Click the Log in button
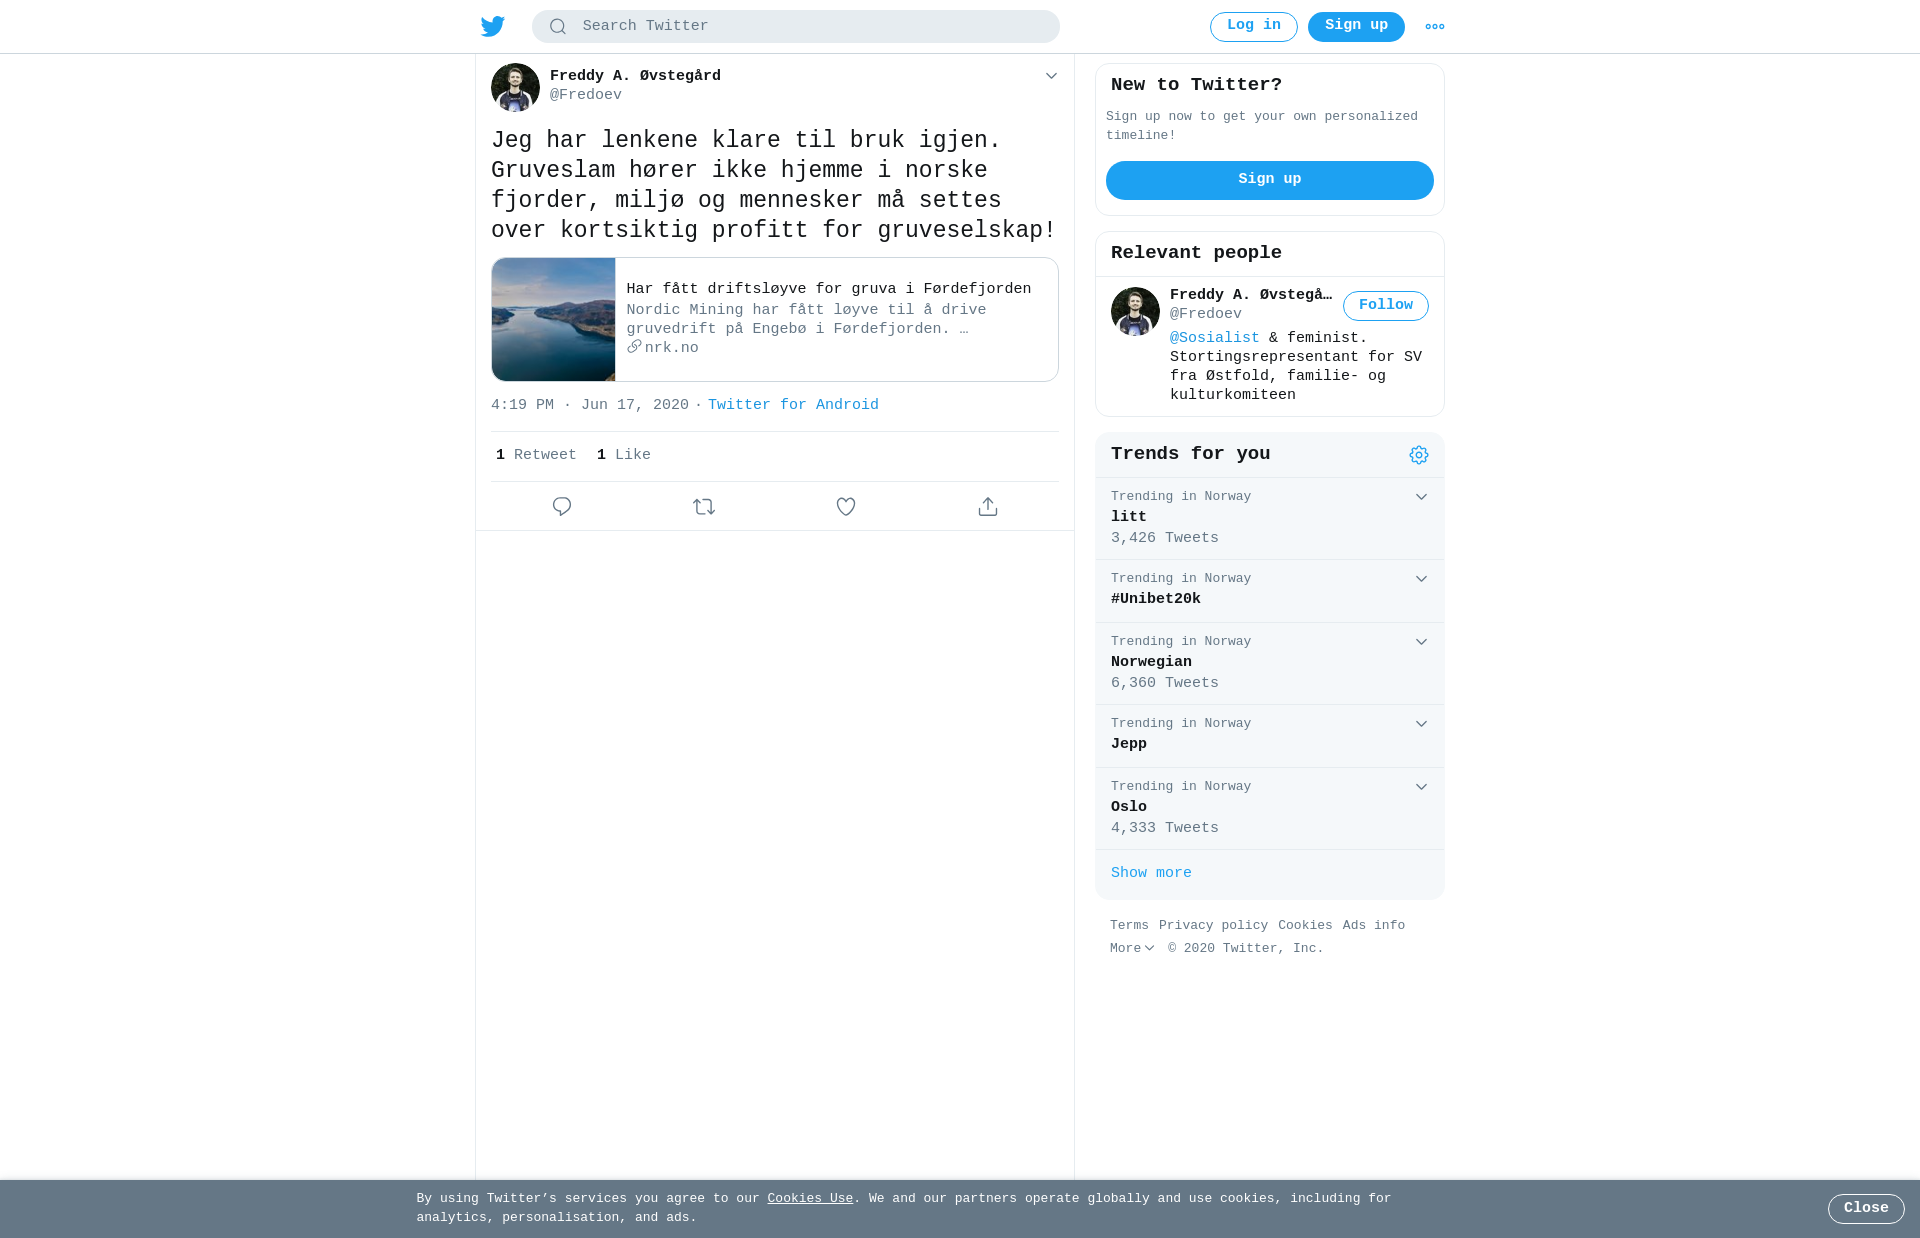The image size is (1920, 1238). point(1254,27)
